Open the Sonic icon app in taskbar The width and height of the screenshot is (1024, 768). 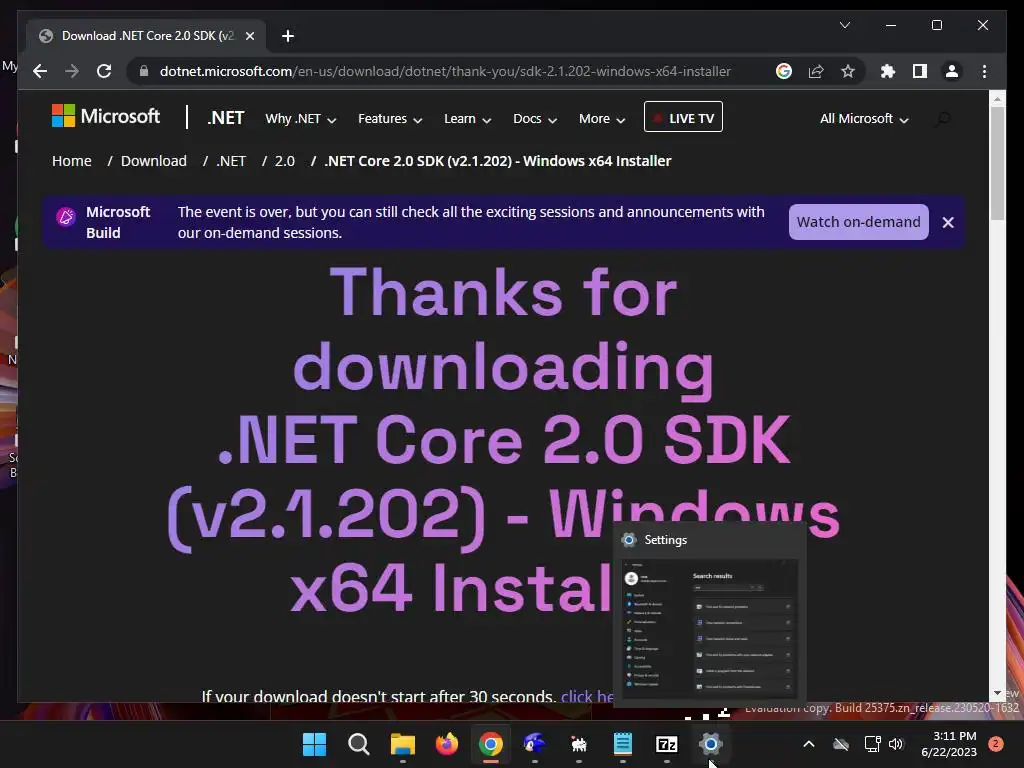pos(534,744)
